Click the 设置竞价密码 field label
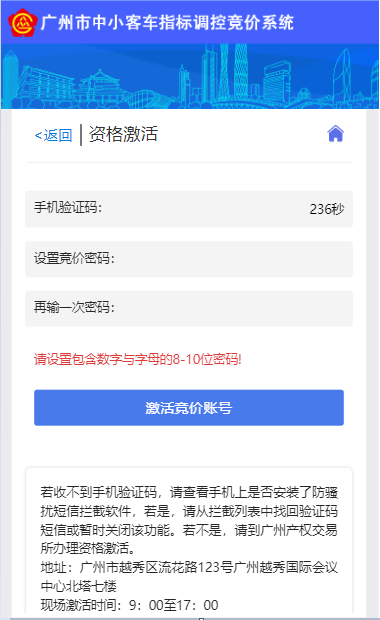Screen dimensions: 380x620 click(x=74, y=259)
